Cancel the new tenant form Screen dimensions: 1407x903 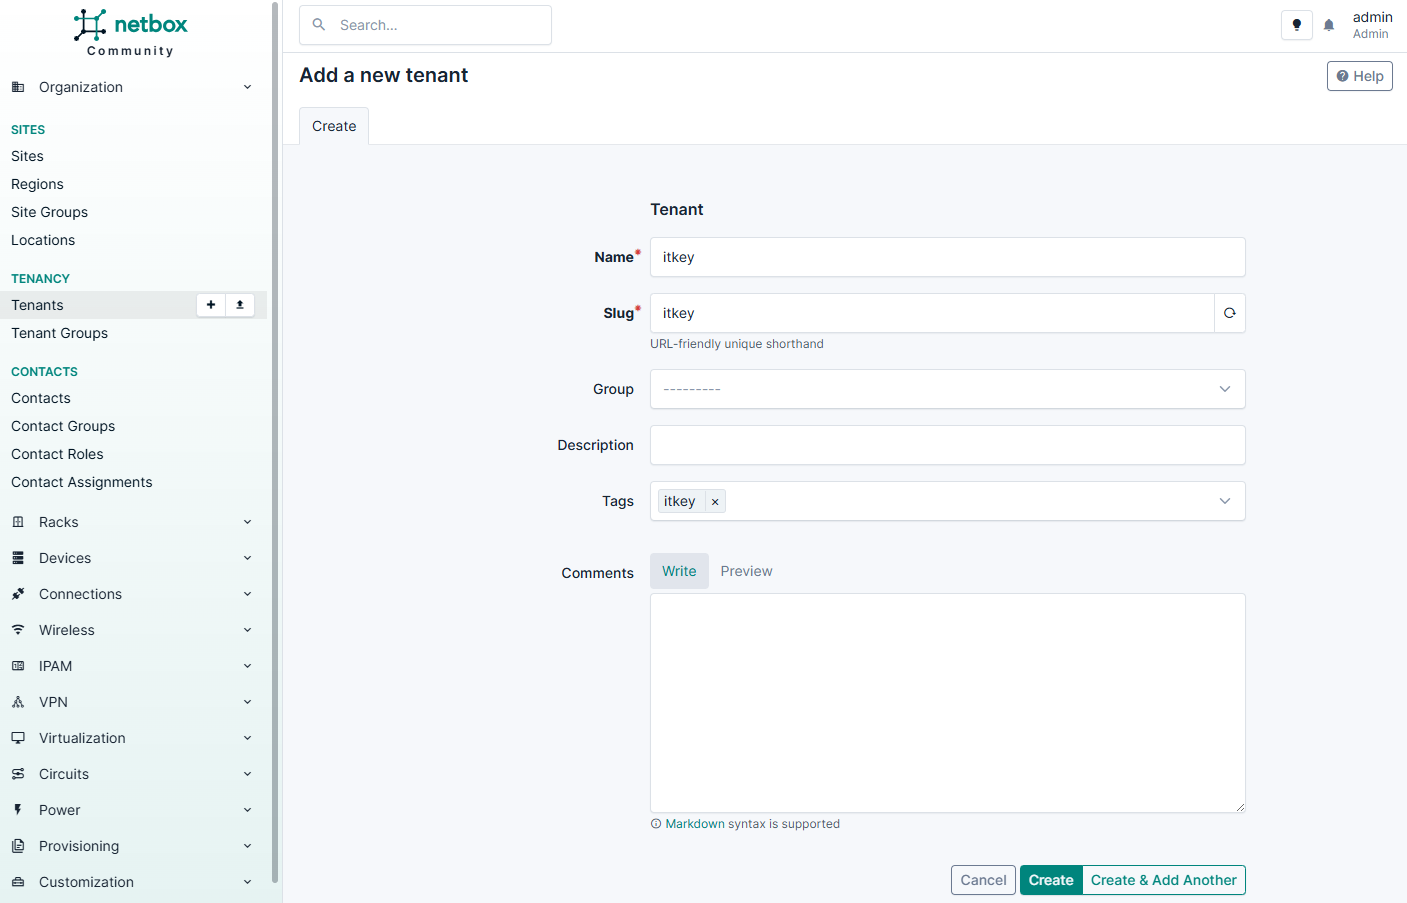coord(983,880)
